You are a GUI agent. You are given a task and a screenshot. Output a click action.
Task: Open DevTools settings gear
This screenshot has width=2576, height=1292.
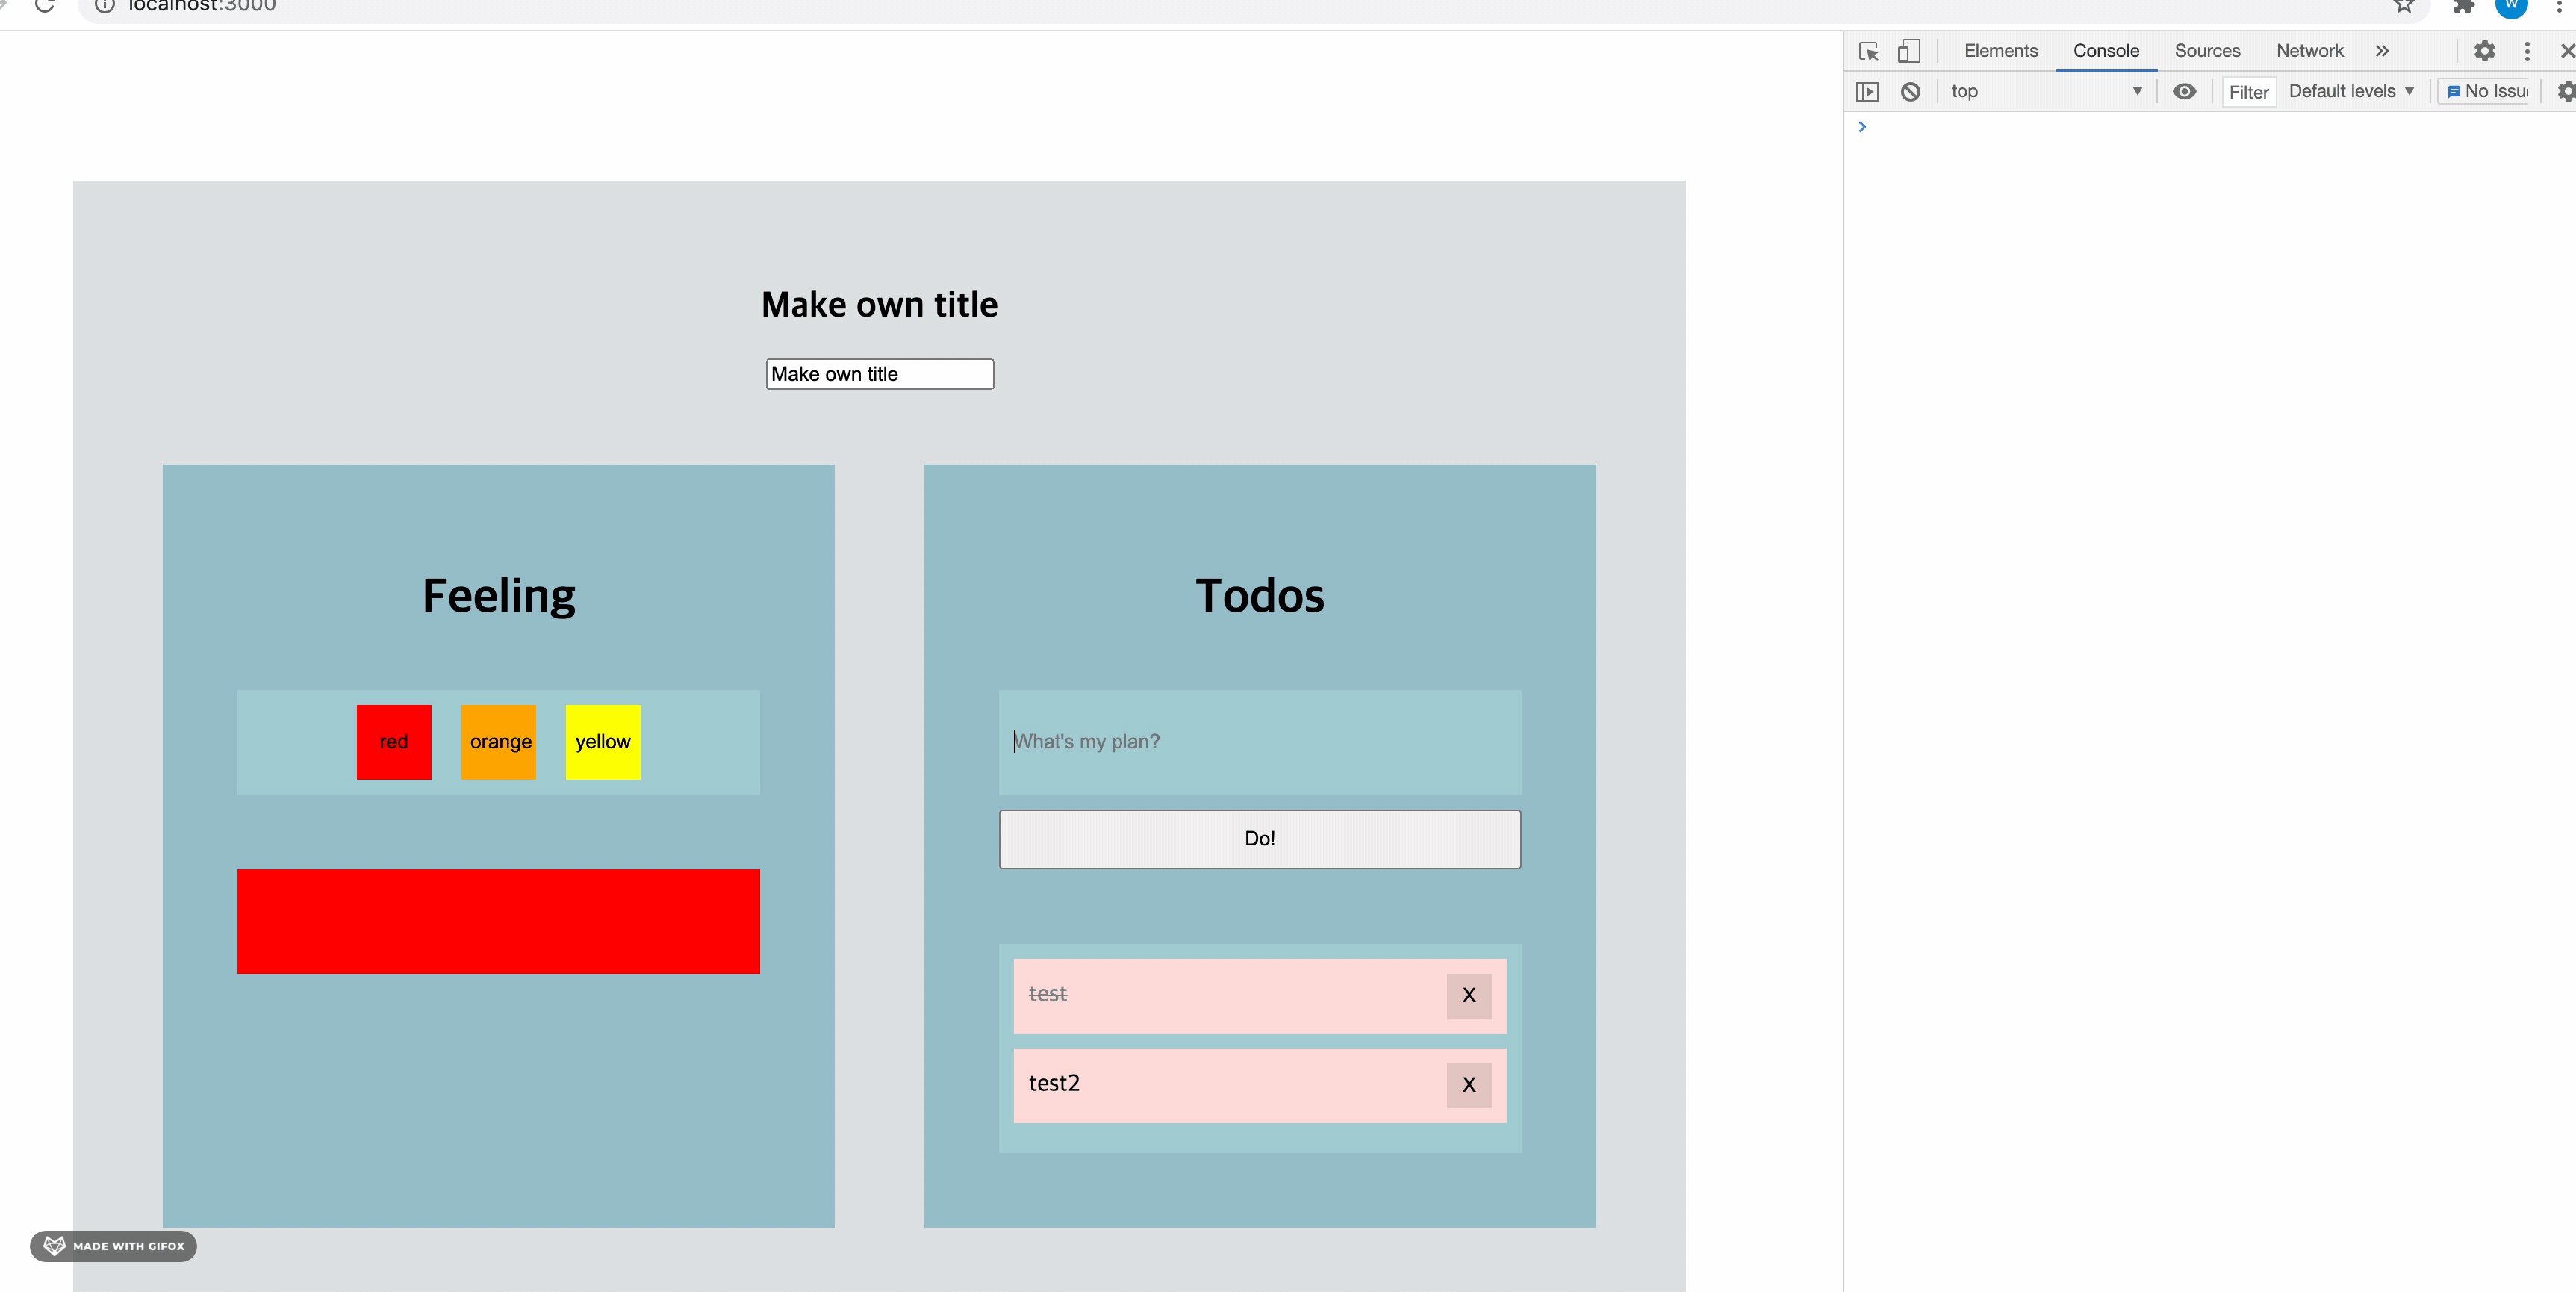click(2485, 51)
